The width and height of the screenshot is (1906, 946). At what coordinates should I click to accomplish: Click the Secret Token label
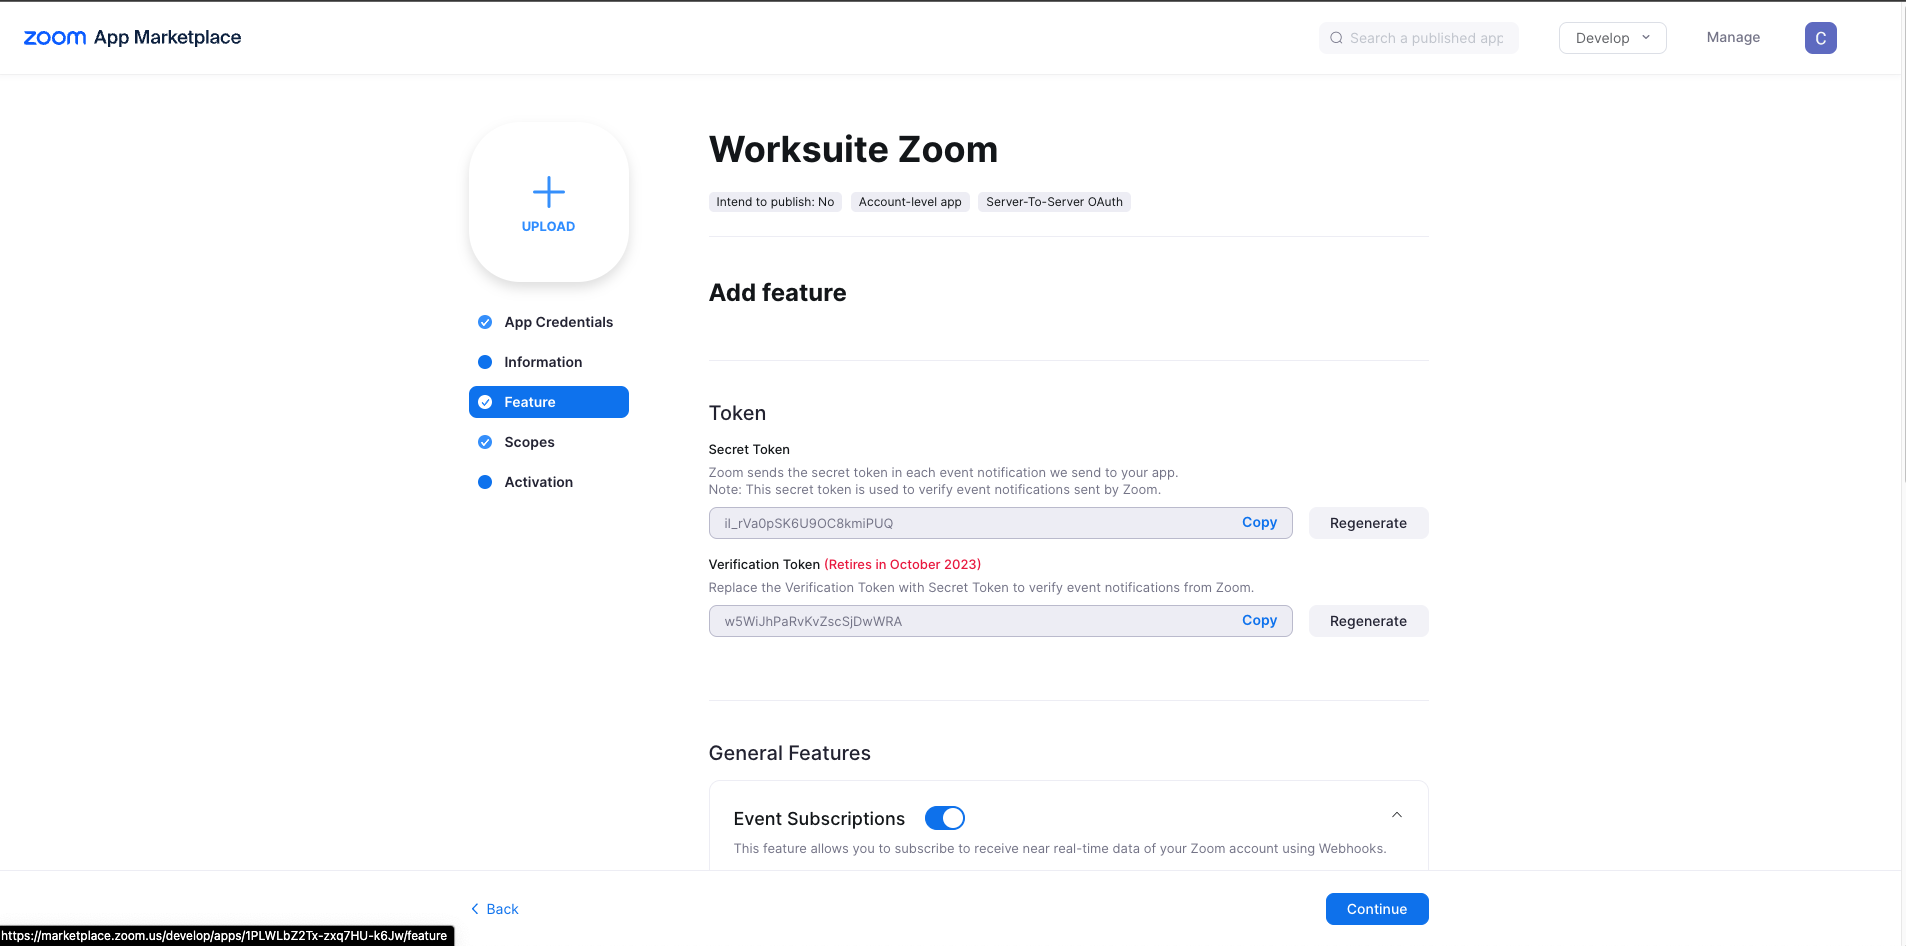(x=749, y=450)
